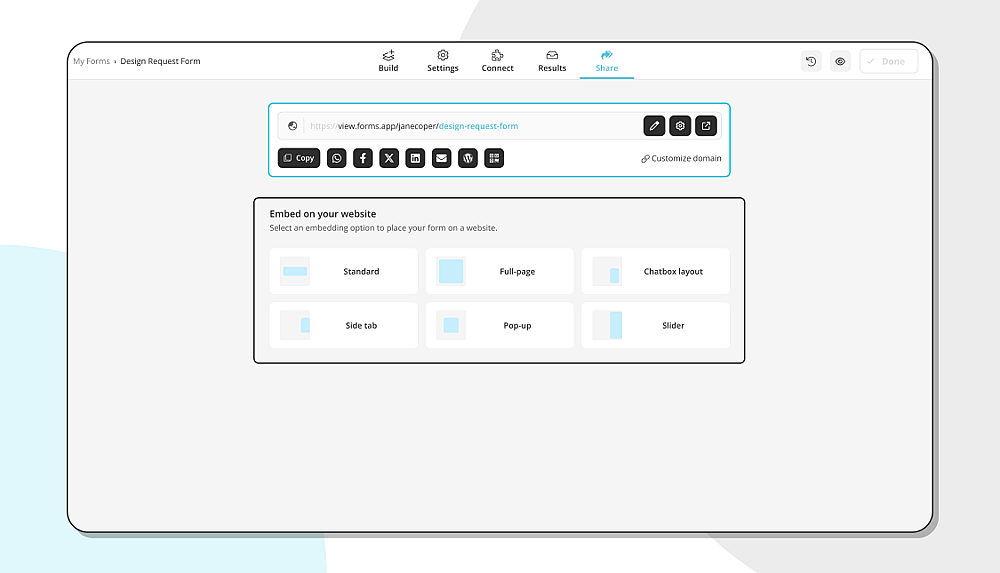Choose the Side tab embed option
Viewport: 1000px width, 573px height.
pos(344,325)
